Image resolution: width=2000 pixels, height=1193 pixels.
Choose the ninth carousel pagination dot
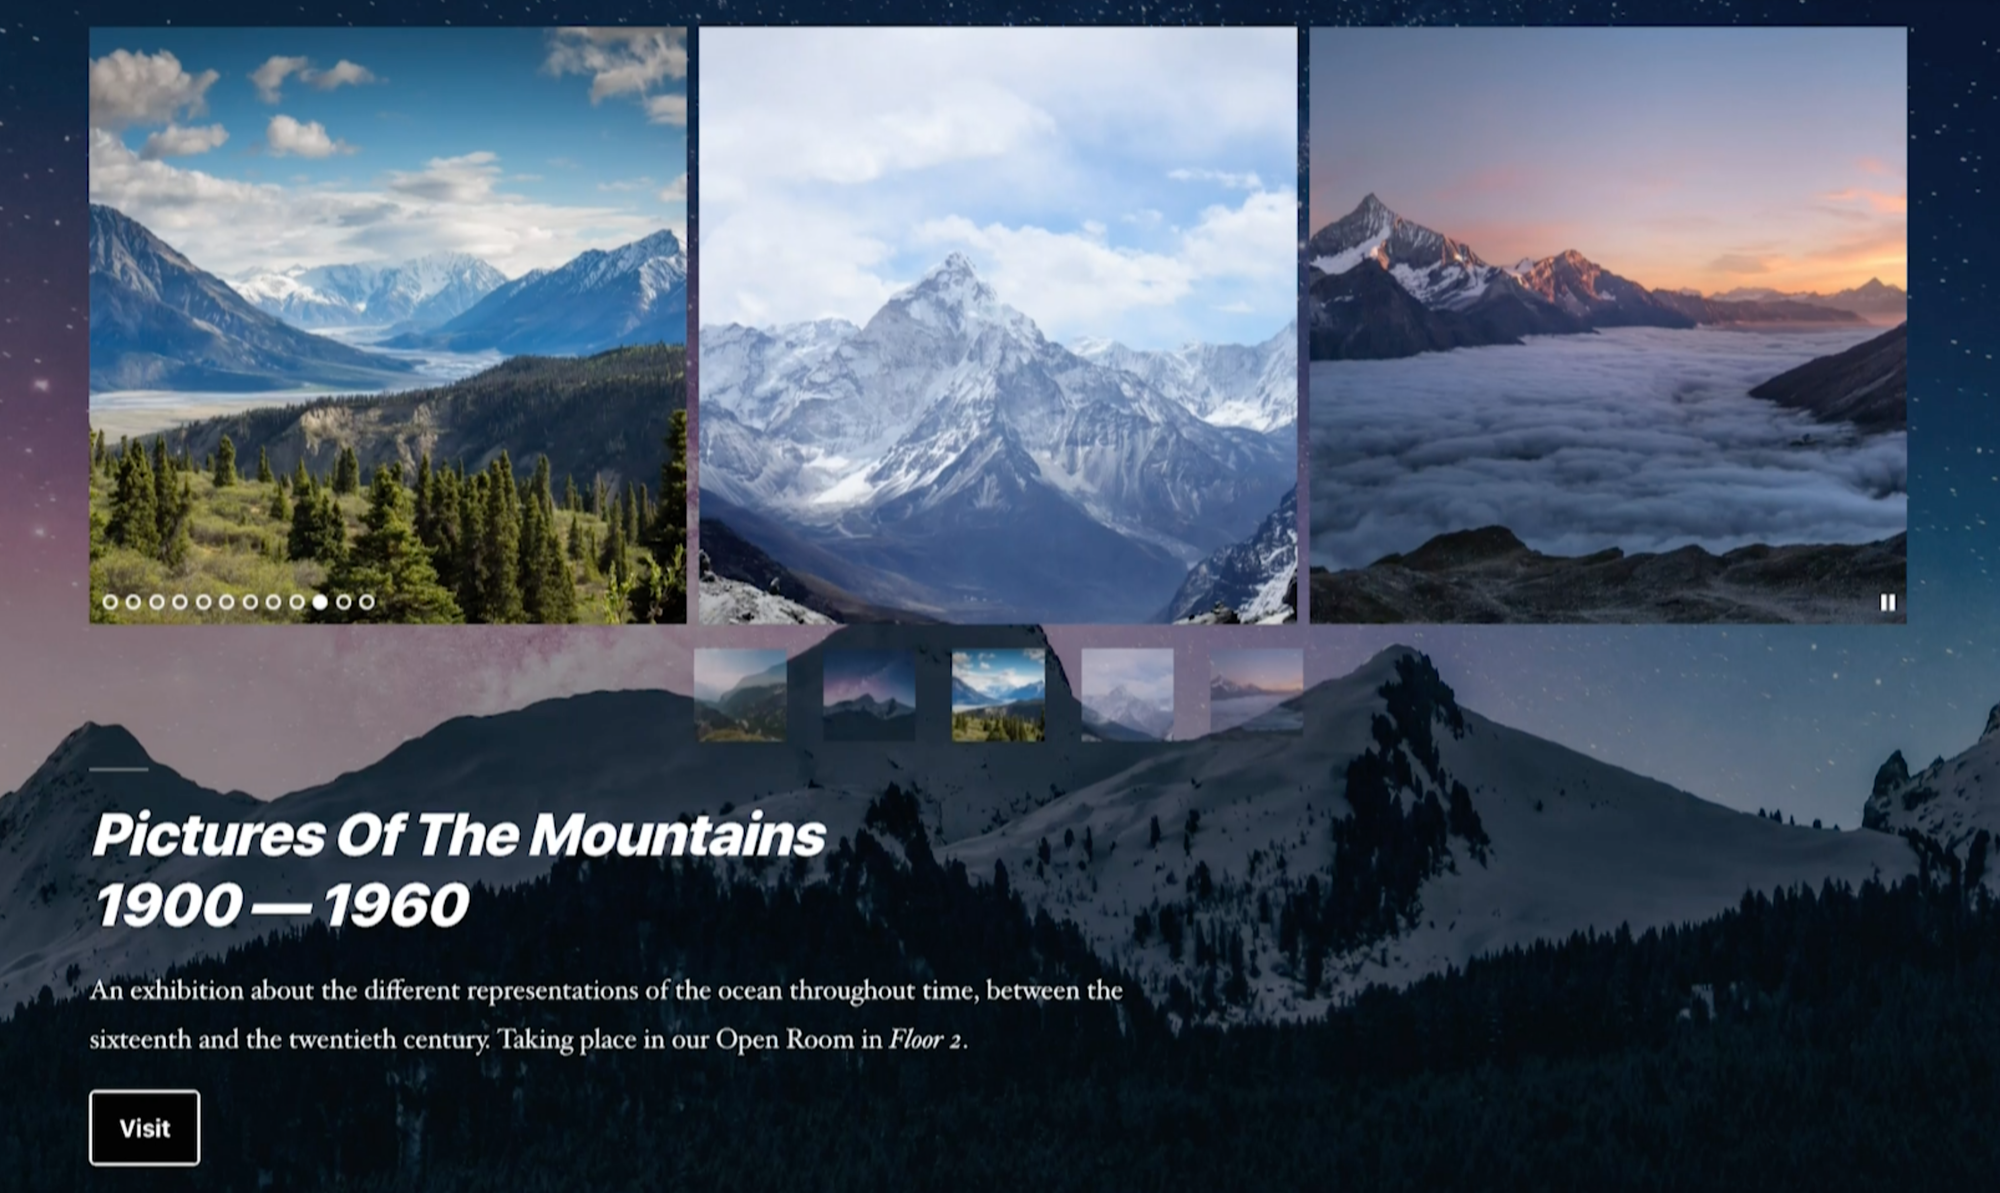[297, 602]
